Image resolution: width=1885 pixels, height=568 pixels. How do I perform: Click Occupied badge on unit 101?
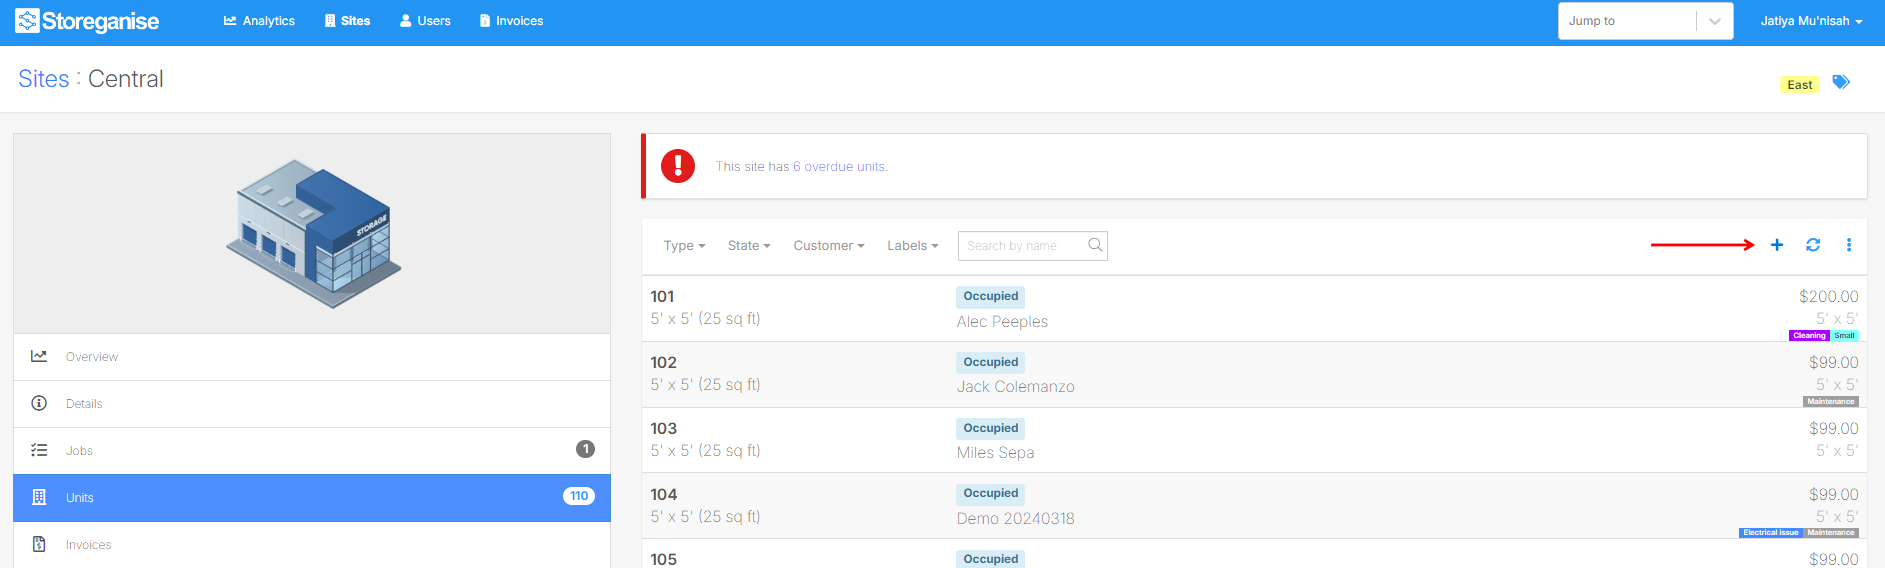(991, 297)
